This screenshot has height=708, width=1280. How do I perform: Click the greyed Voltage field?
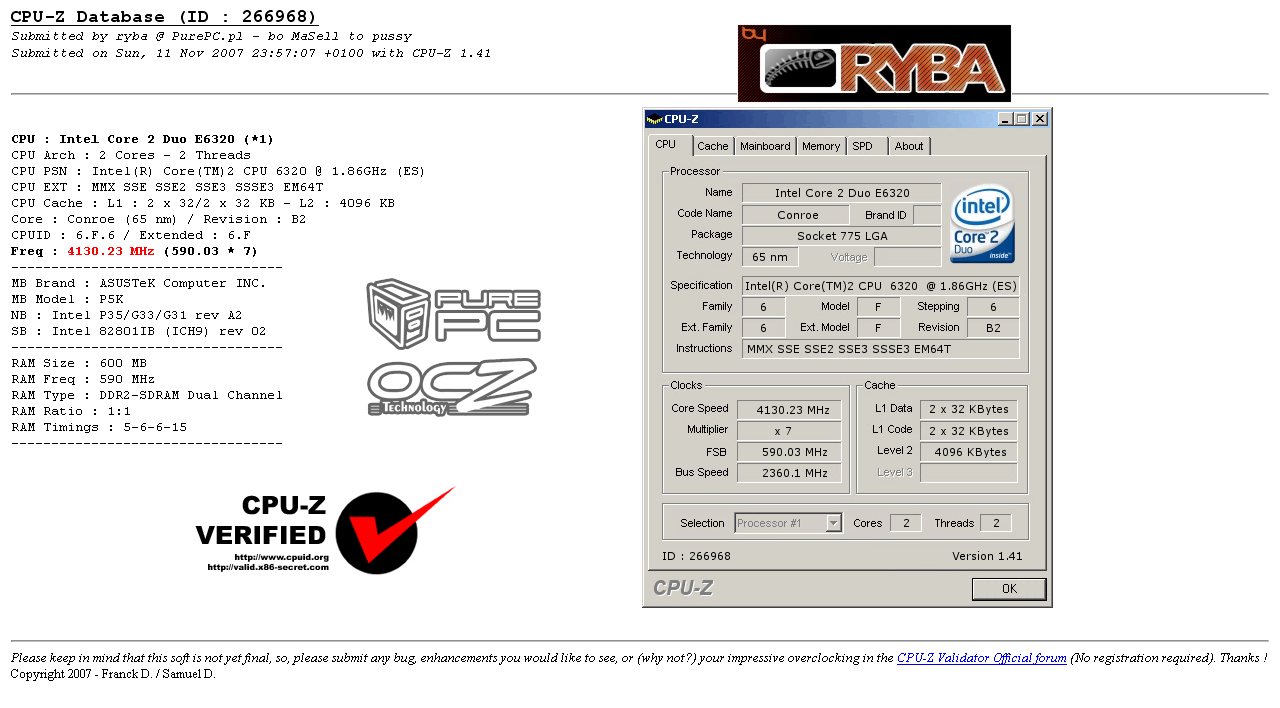tap(908, 257)
